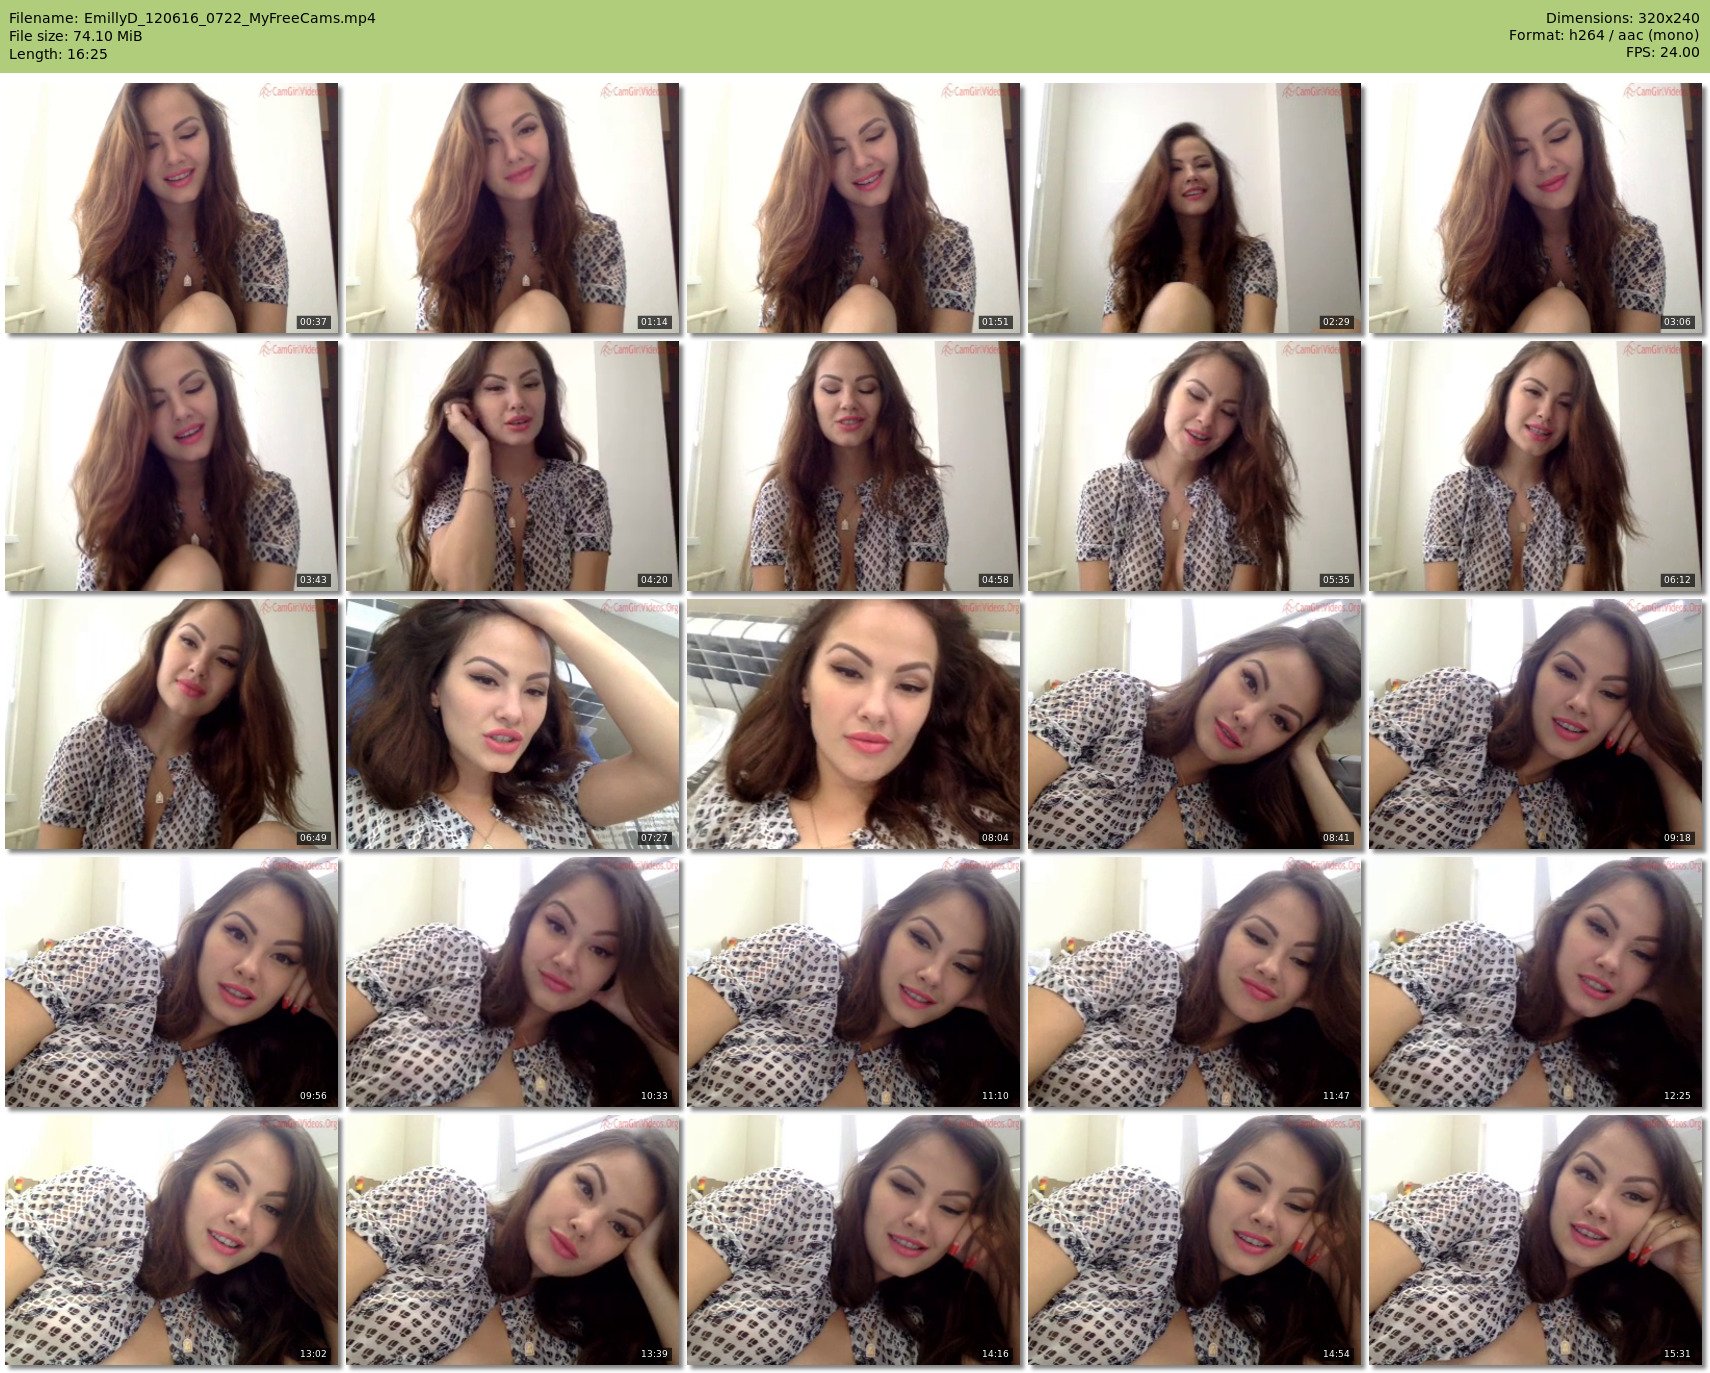The image size is (1710, 1373).
Task: Open the thumbnail timestamped 06:49
Action: pyautogui.click(x=171, y=724)
